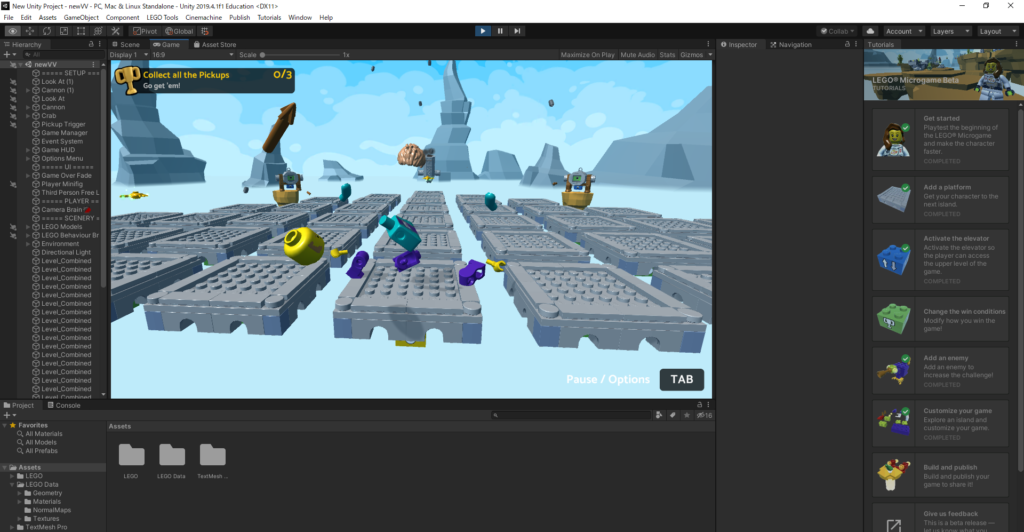Open Add an enemy tutorial
This screenshot has width=1024, height=532.
tap(940, 370)
